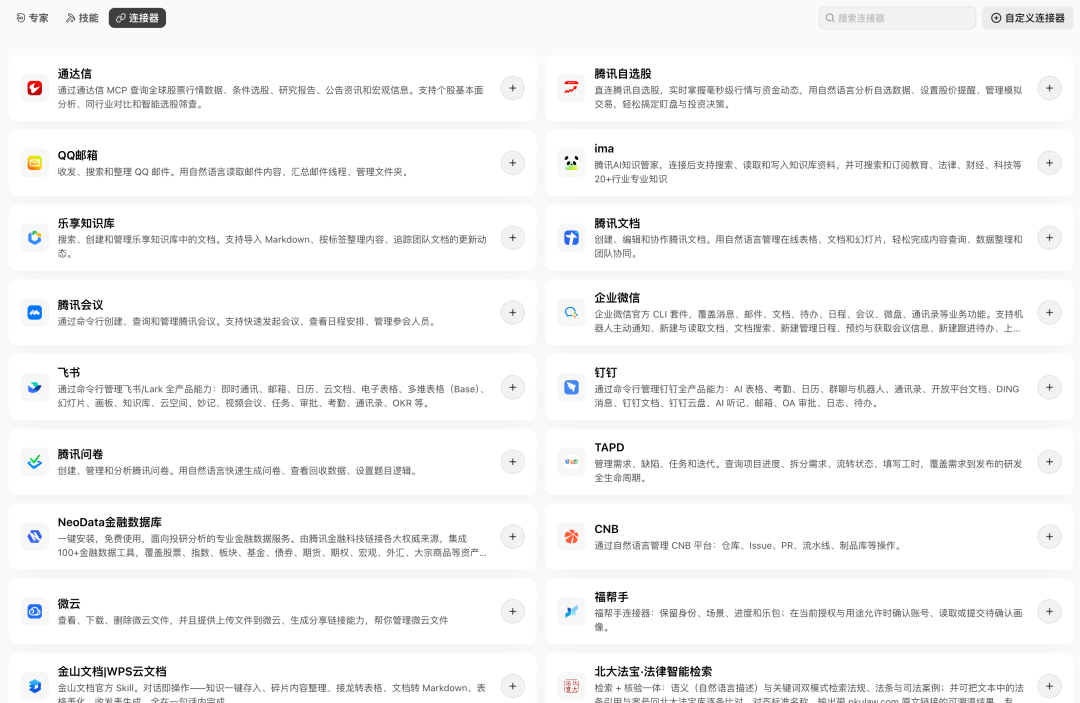Add the 通达信 connector with plus
Viewport: 1080px width, 703px height.
tap(512, 88)
